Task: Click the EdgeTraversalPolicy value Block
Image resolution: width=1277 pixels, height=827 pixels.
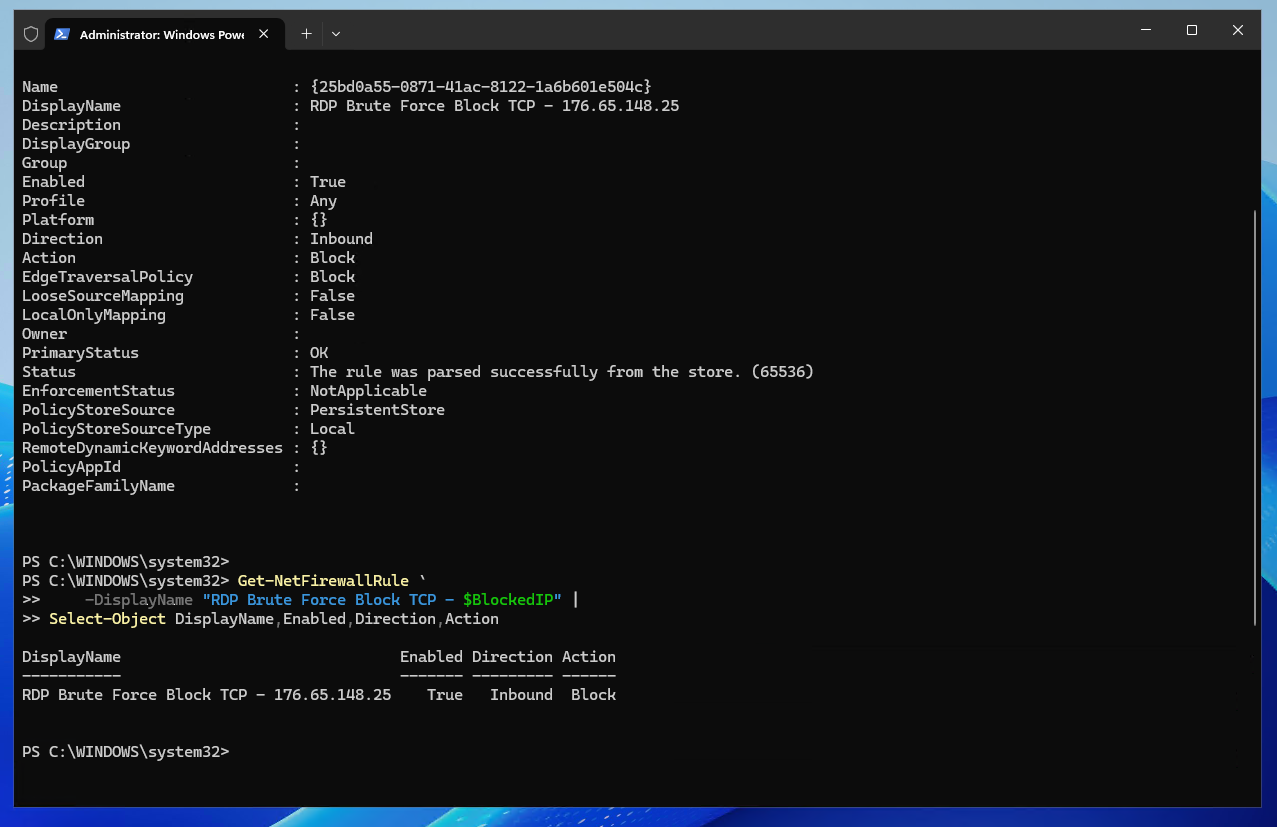Action: tap(332, 277)
